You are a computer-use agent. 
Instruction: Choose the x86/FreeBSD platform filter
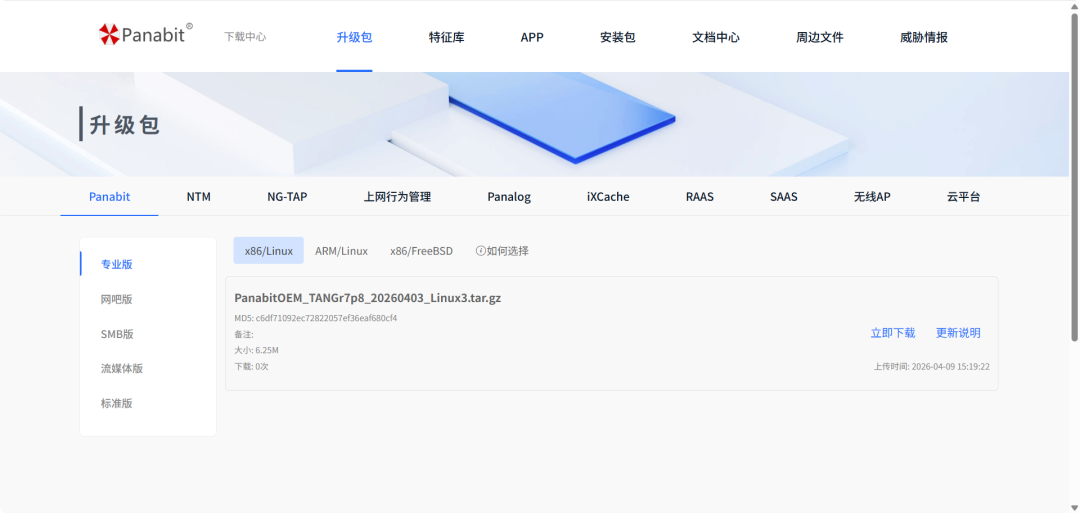click(422, 251)
